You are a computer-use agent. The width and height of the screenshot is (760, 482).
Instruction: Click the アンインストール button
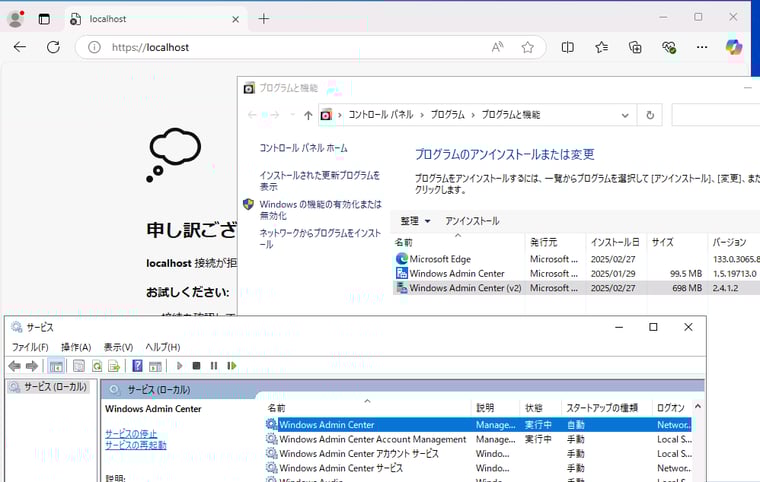[472, 221]
